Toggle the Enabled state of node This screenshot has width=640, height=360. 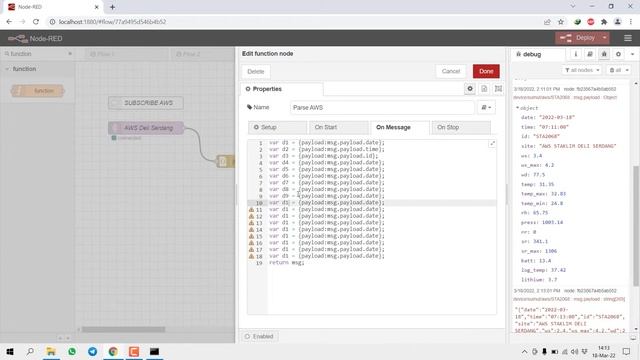pos(260,336)
